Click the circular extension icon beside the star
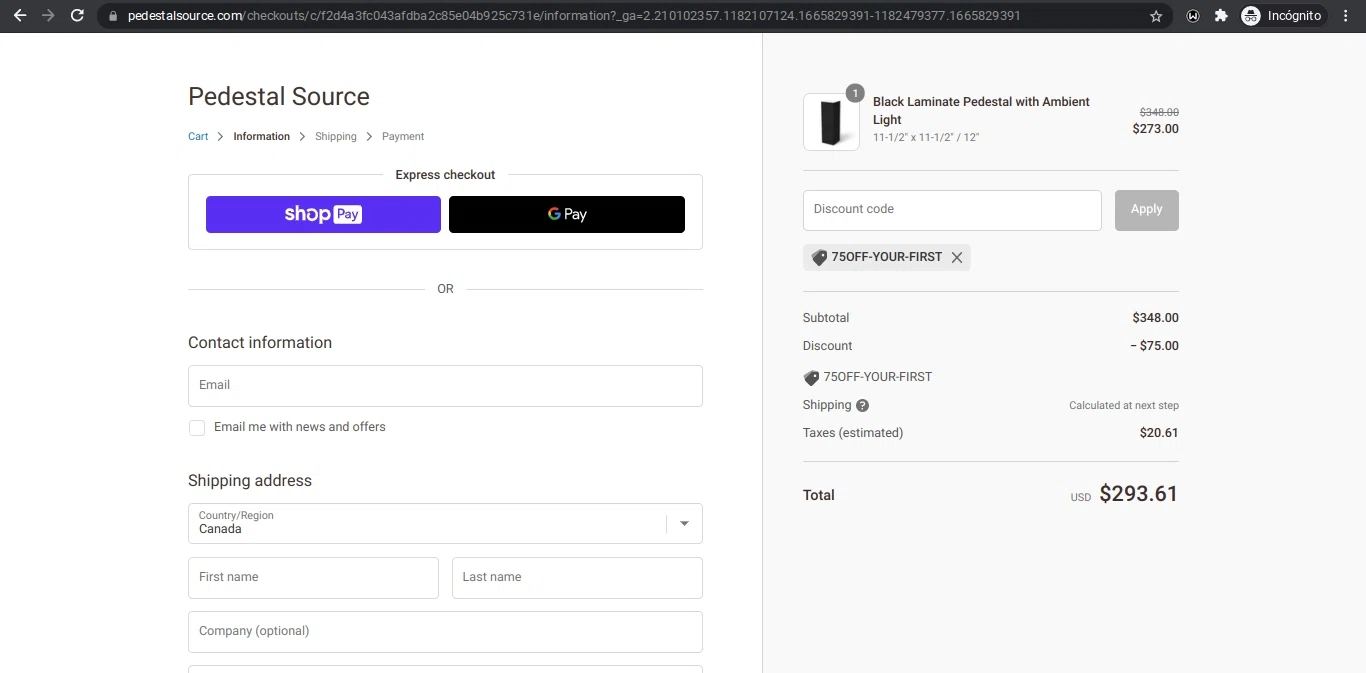 [x=1193, y=16]
